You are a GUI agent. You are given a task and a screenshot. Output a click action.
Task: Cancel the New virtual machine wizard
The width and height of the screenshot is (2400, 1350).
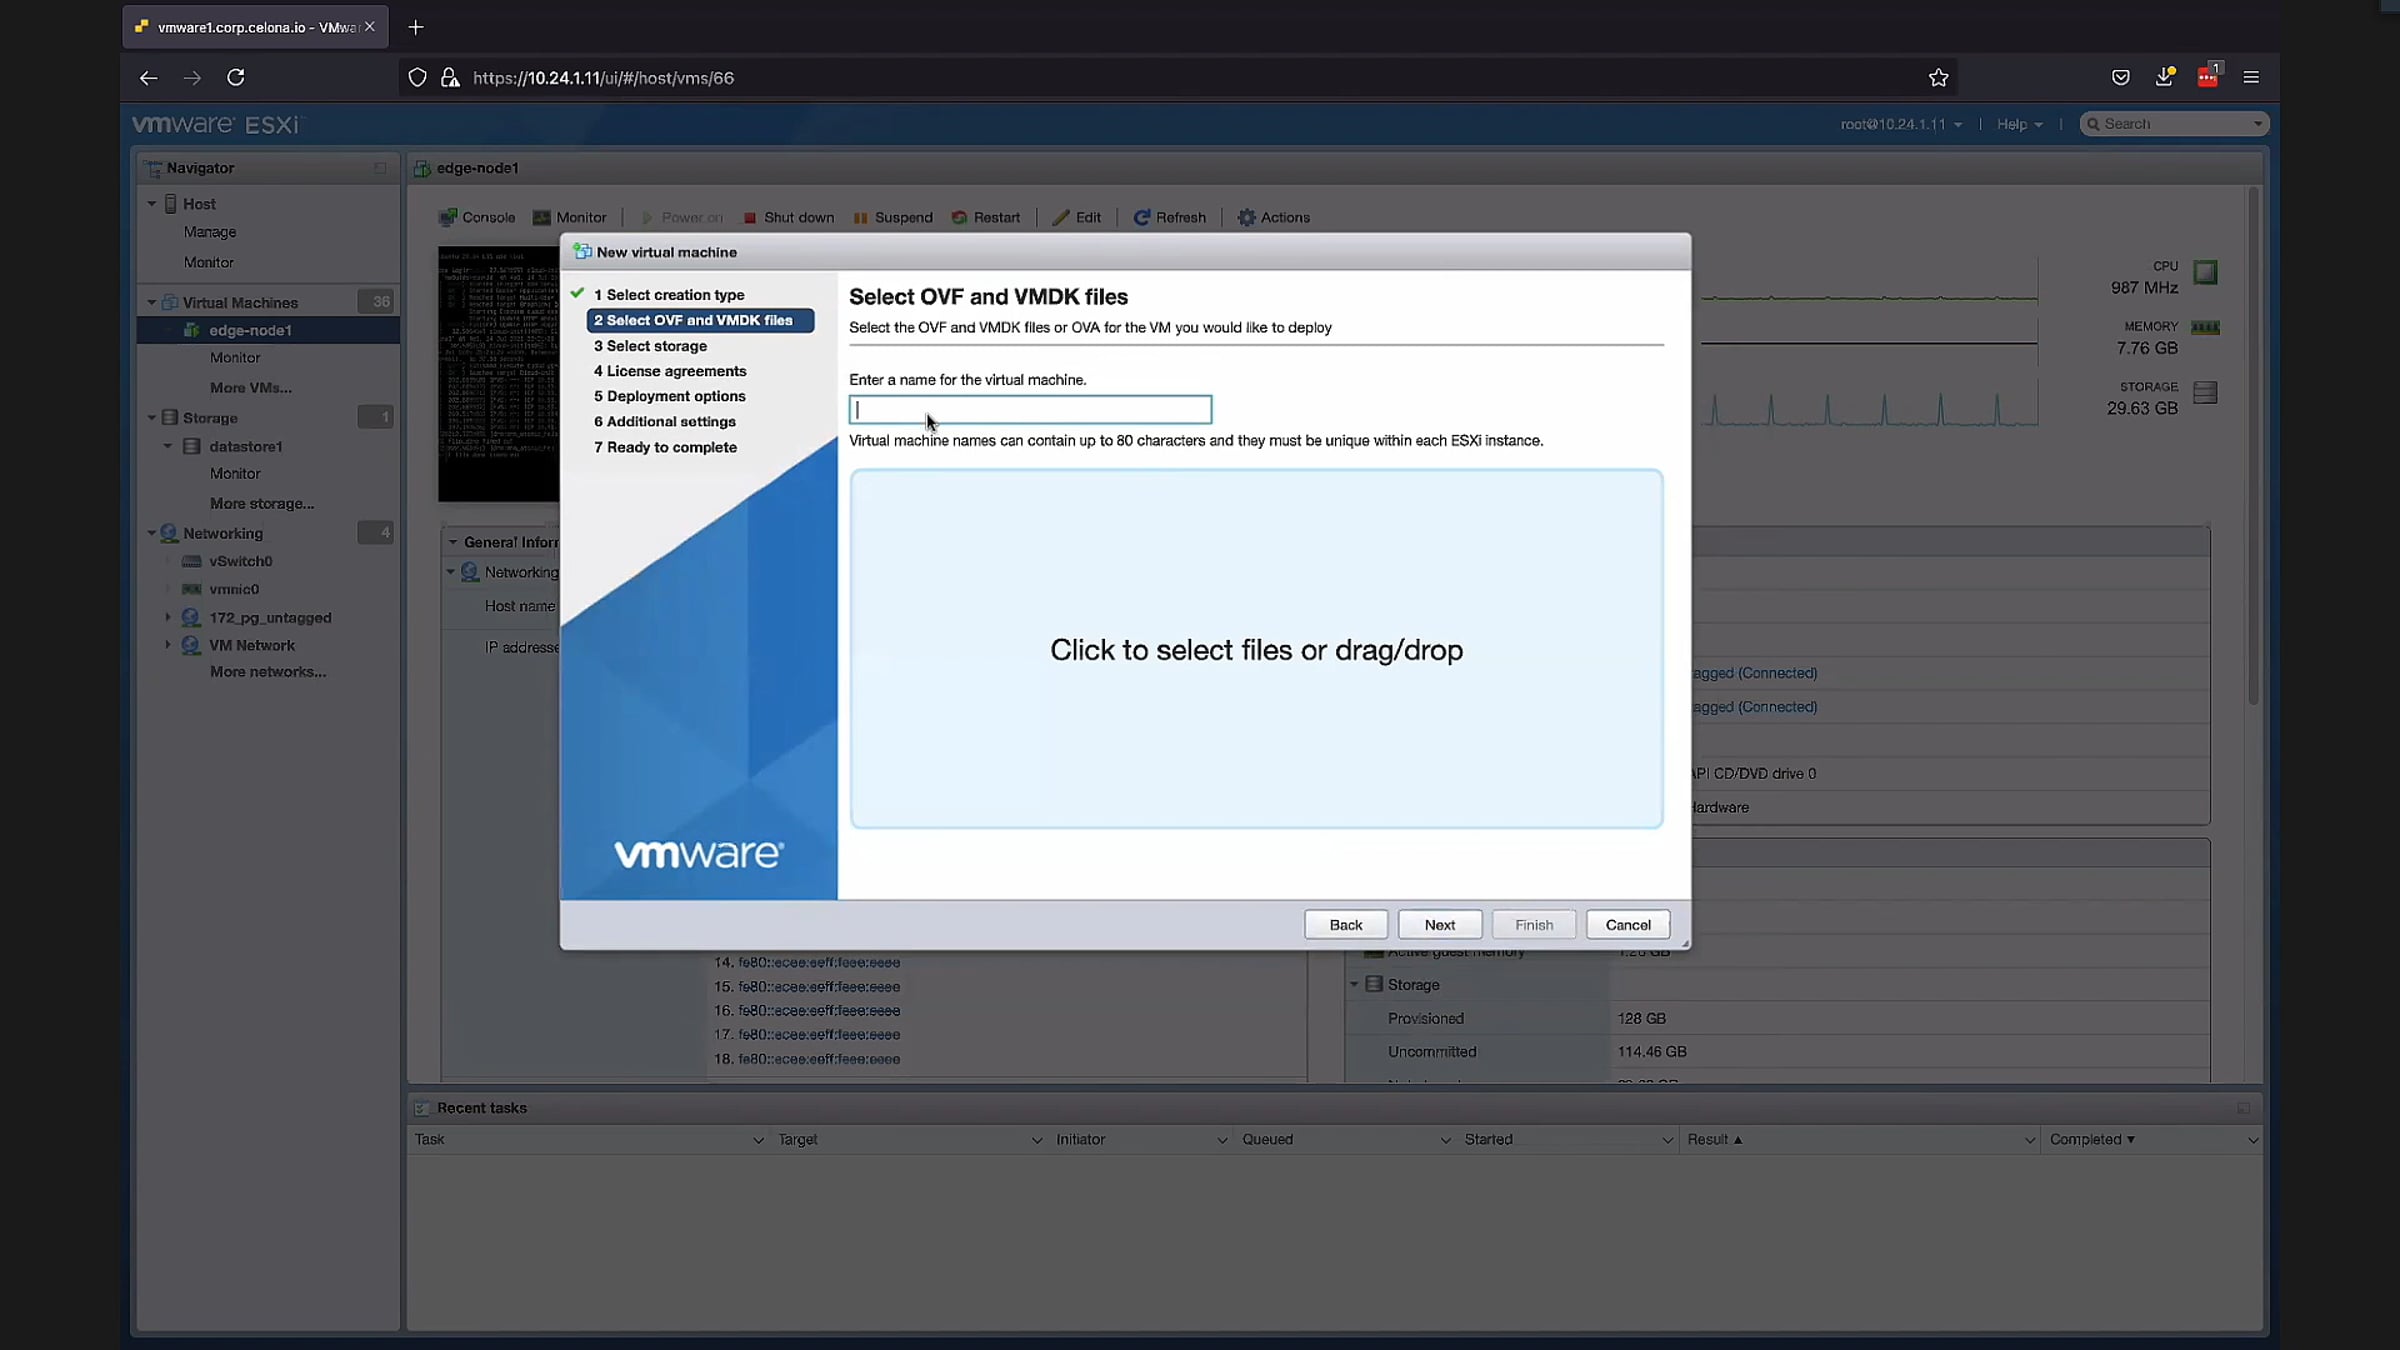(1627, 925)
